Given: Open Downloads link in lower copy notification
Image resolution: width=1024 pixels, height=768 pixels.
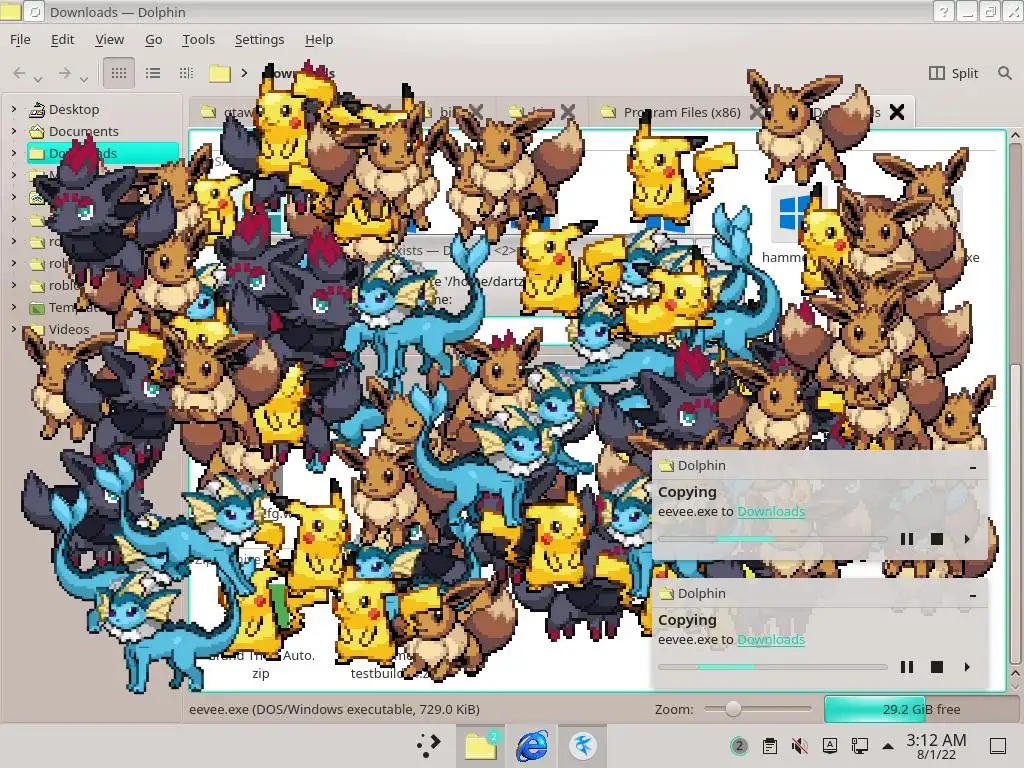Looking at the screenshot, I should [771, 639].
